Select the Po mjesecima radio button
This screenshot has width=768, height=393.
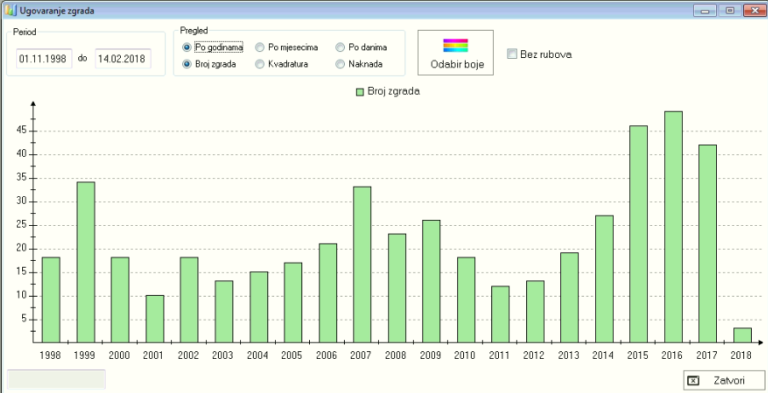[260, 48]
